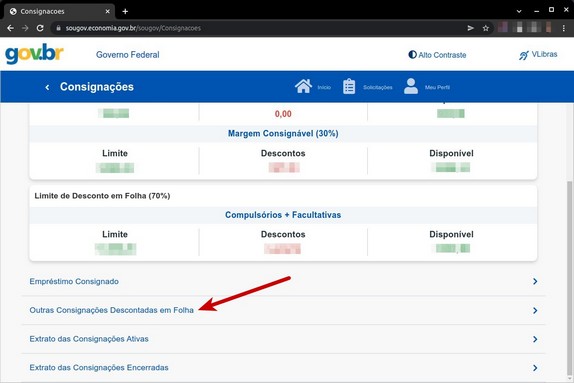Click the Consignacoes browser tab
The width and height of the screenshot is (574, 383).
(60, 11)
